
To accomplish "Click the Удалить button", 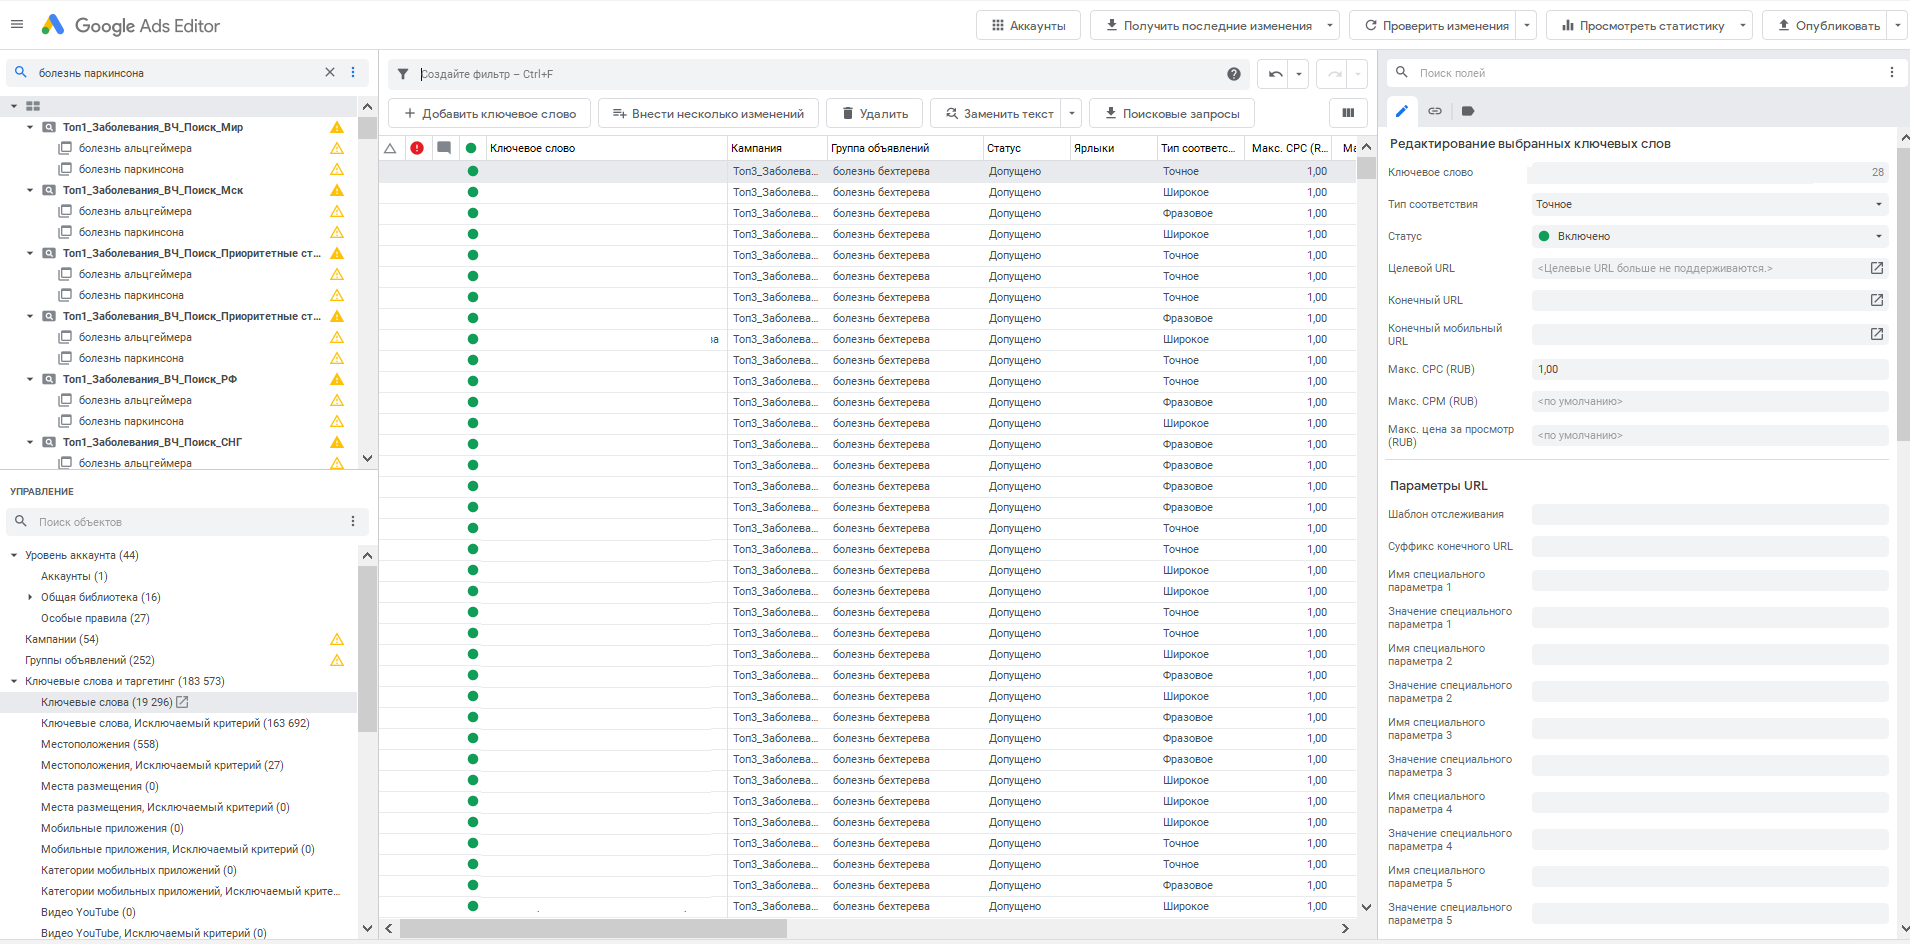I will pyautogui.click(x=875, y=114).
